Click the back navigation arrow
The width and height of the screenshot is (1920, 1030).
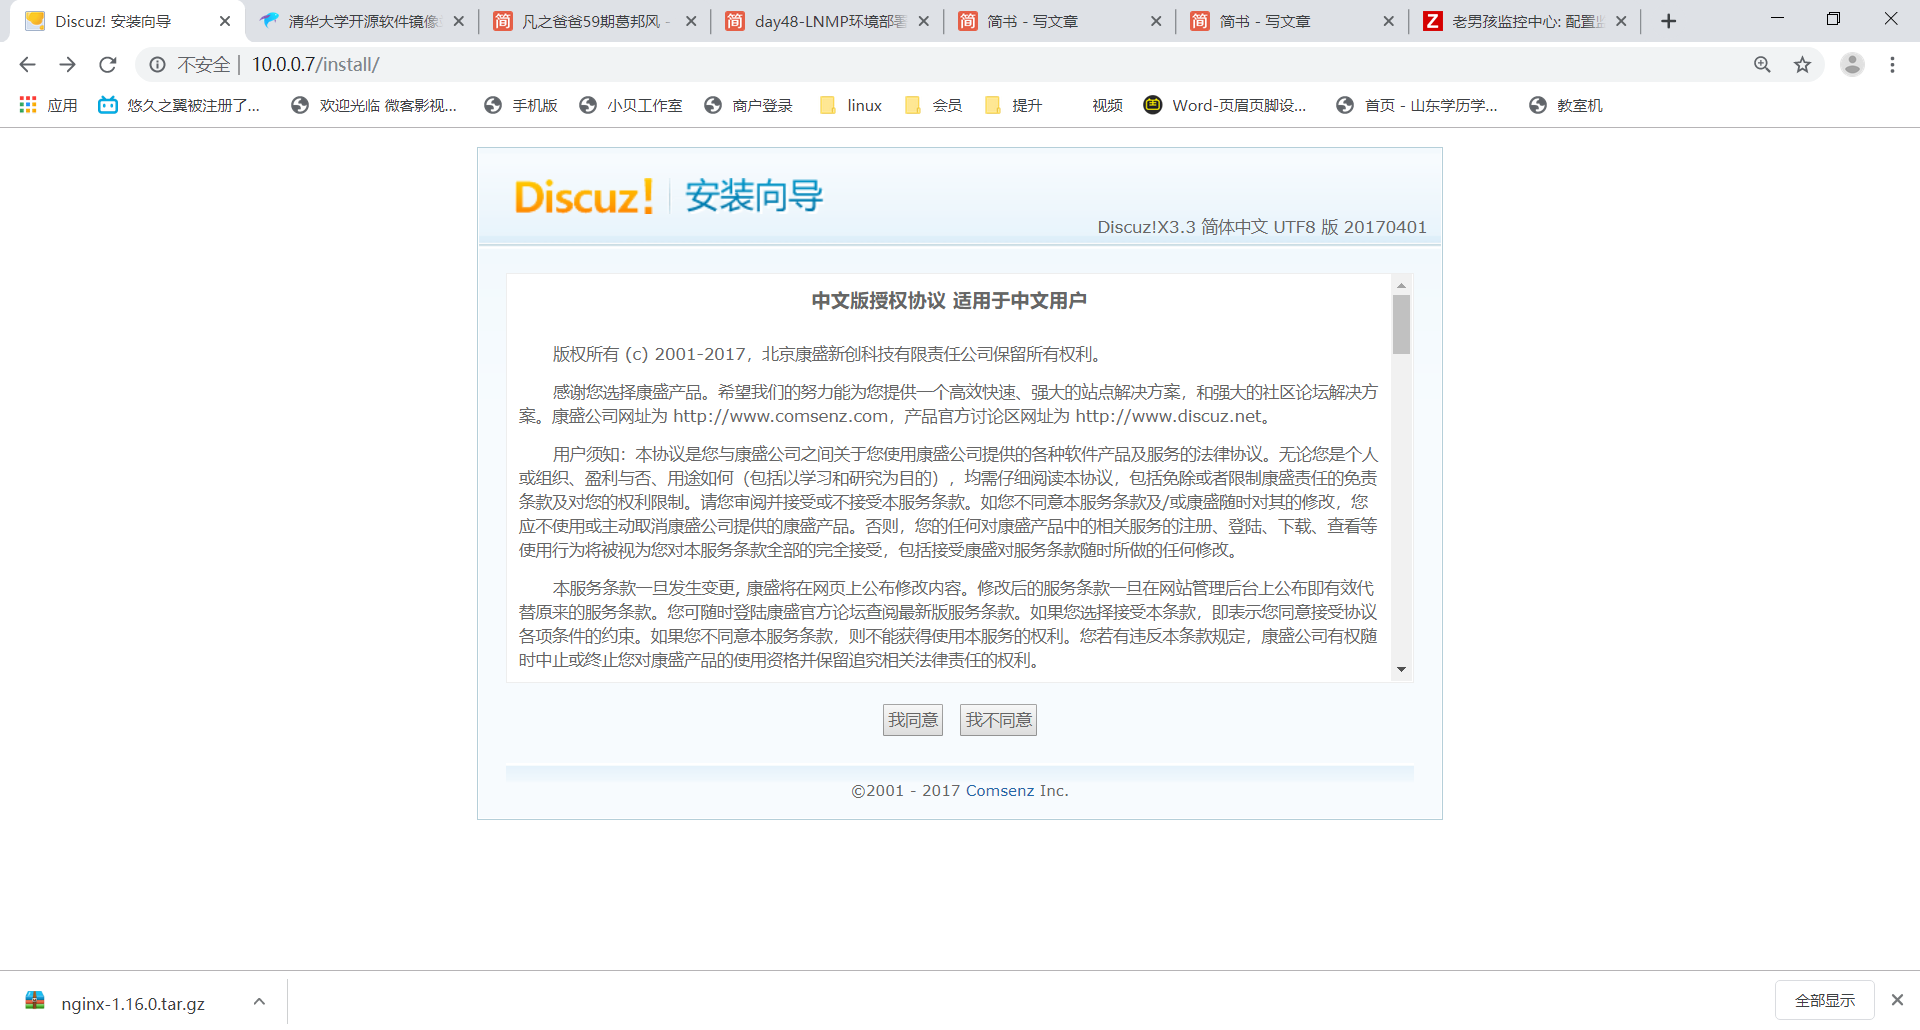[26, 64]
